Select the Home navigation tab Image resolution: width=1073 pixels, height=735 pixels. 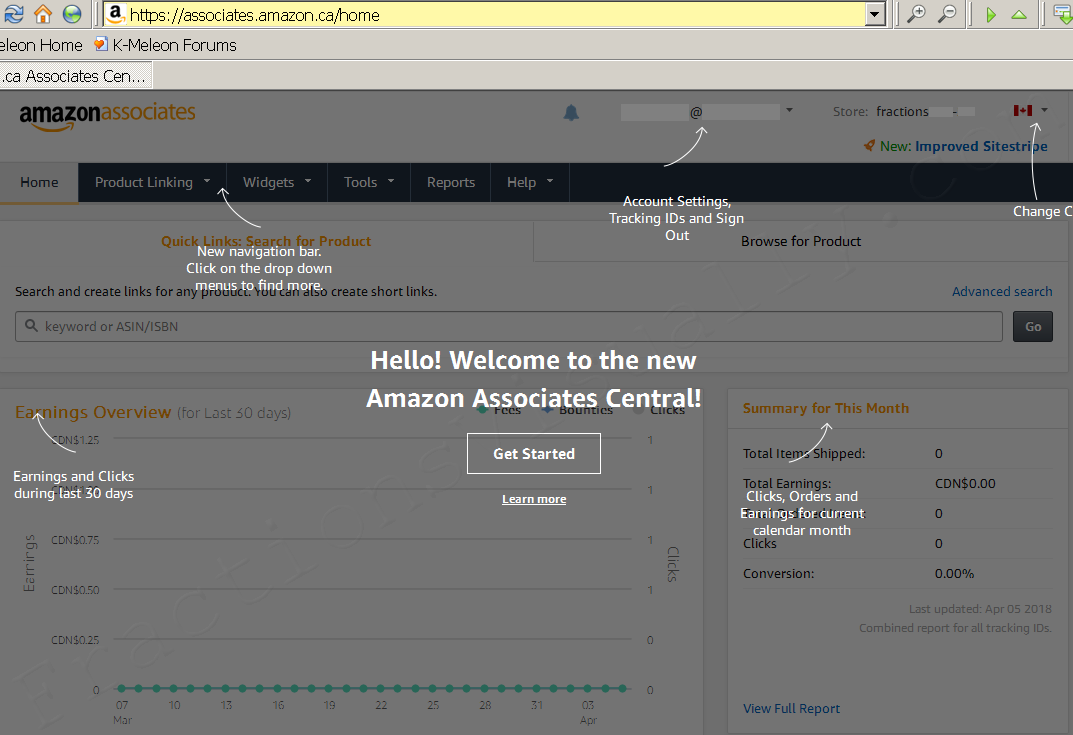tap(39, 183)
